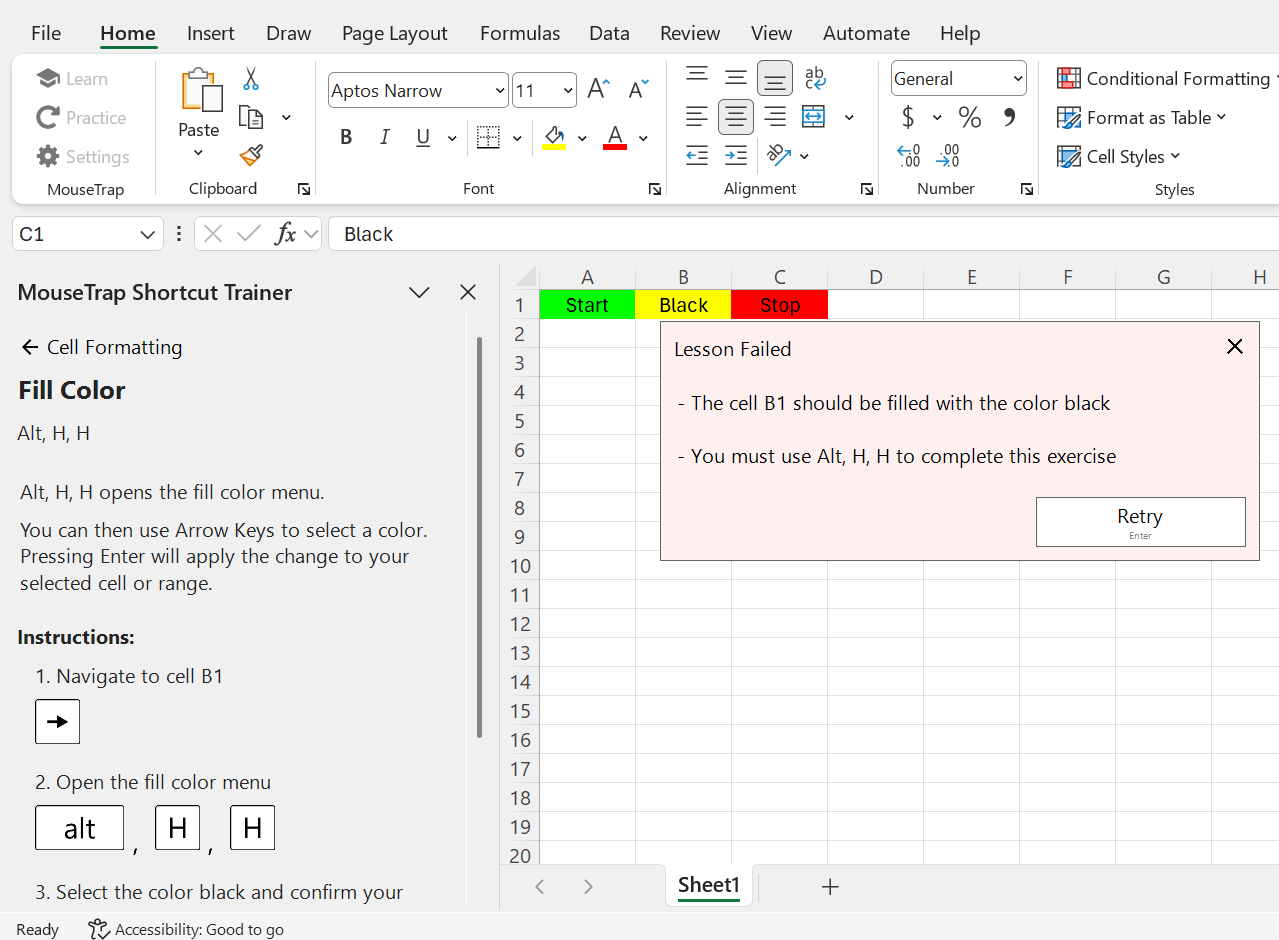Click the red Font Color swatch
This screenshot has height=940, width=1279.
613,137
